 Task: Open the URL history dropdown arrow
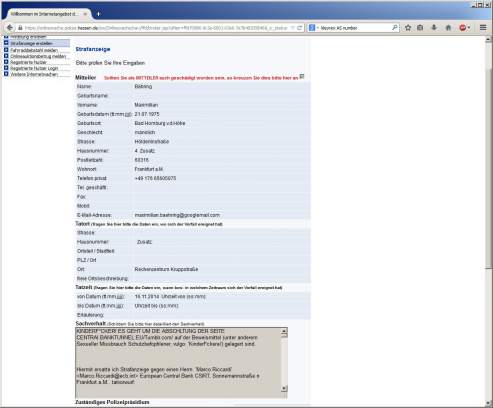(292, 28)
